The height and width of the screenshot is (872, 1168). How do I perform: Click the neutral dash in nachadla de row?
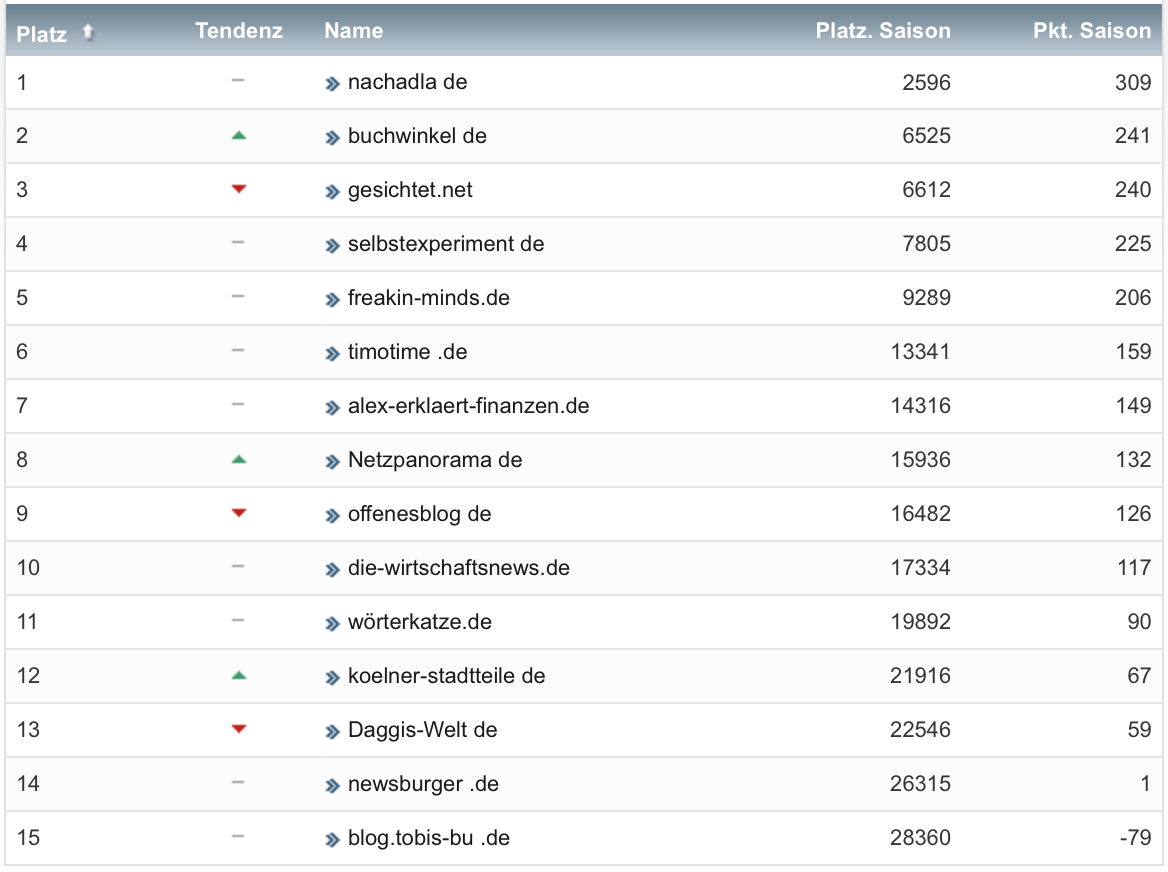coord(238,80)
